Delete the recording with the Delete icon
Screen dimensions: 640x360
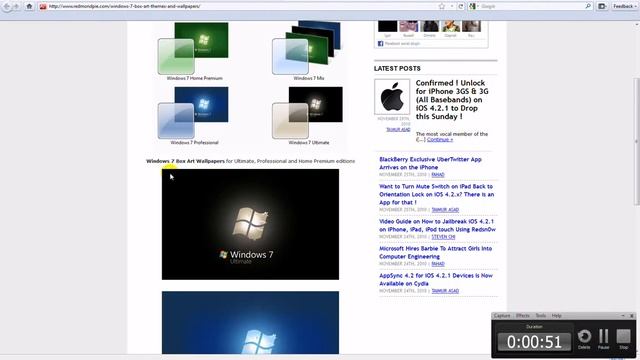[584, 339]
